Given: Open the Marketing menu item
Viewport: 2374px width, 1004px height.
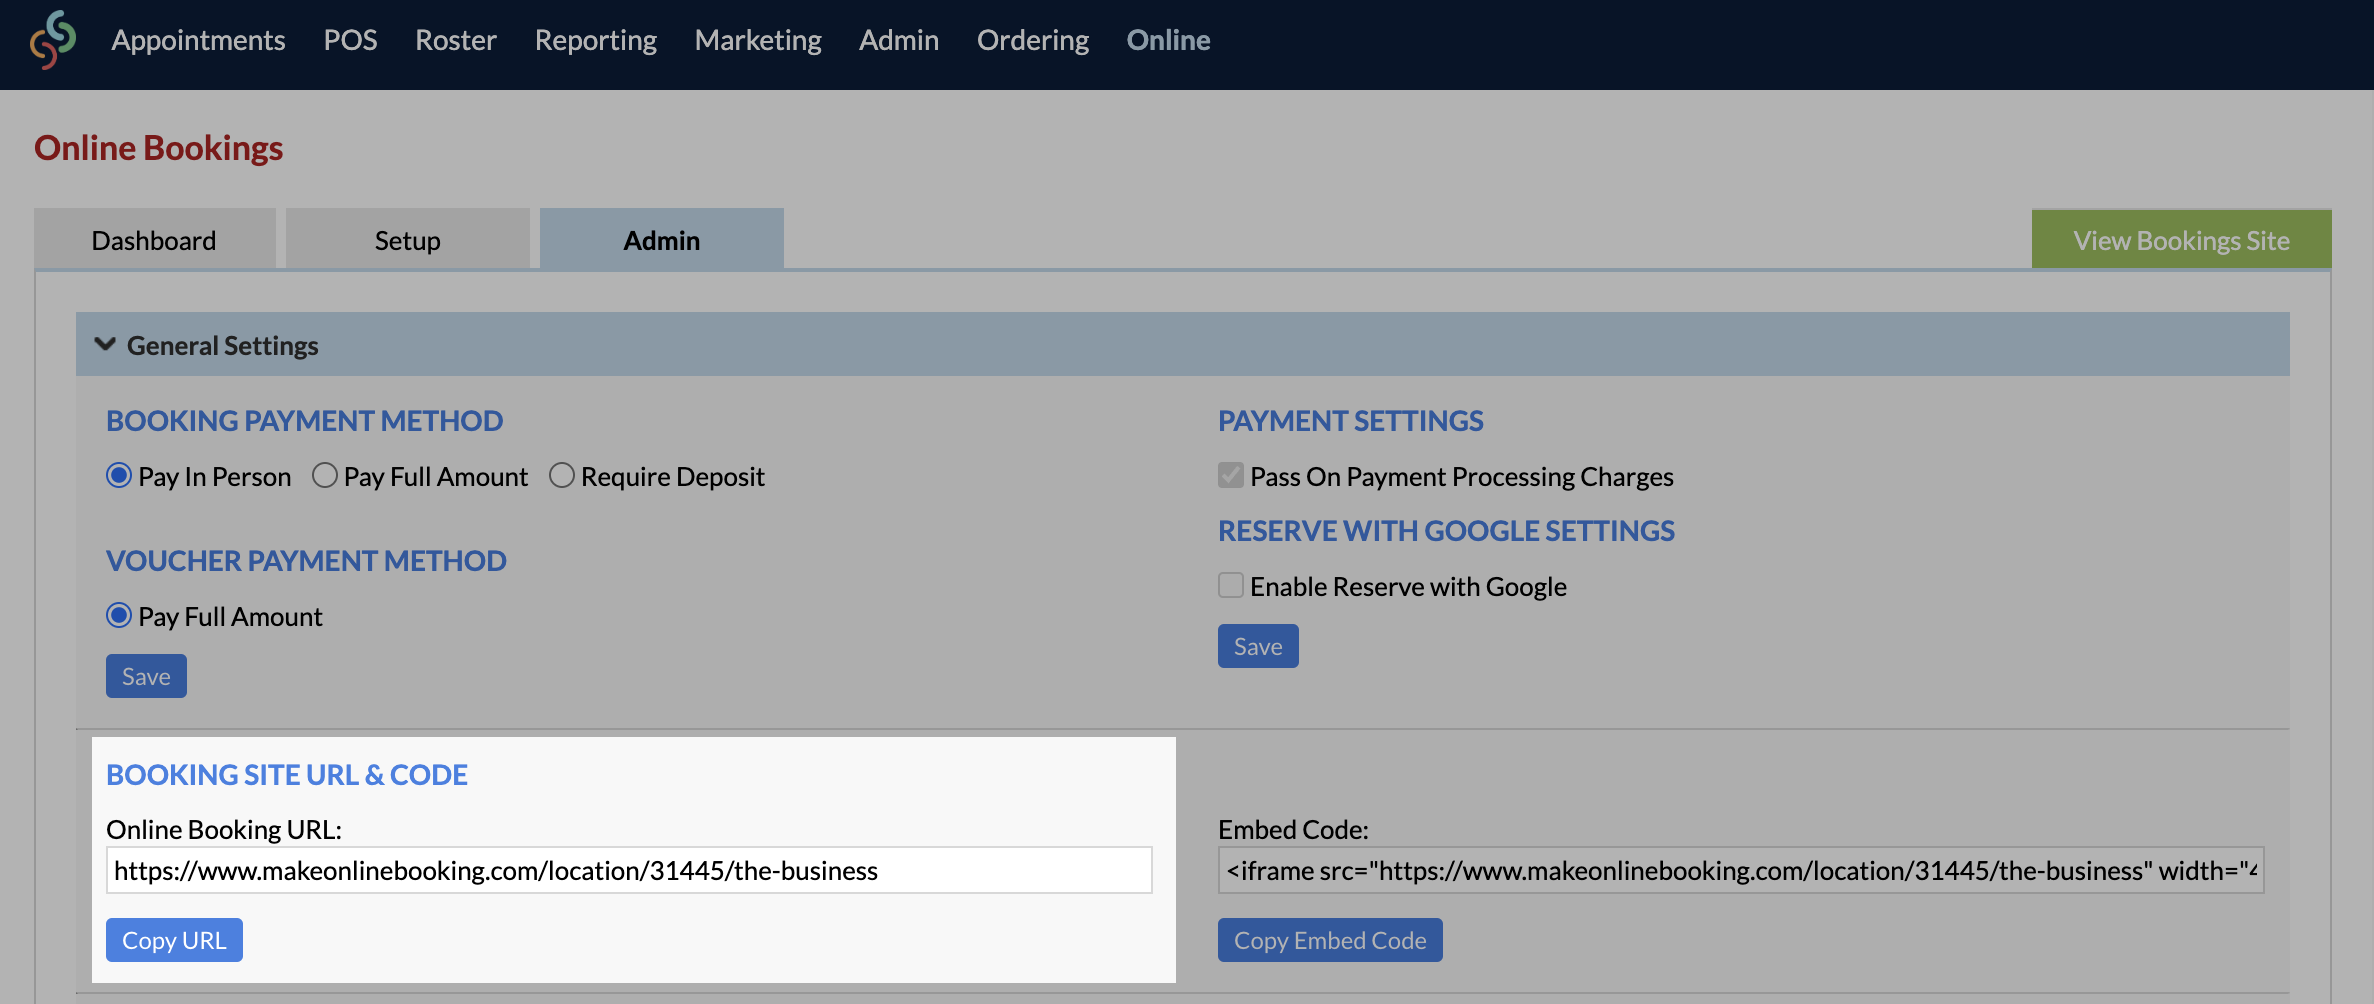Looking at the screenshot, I should [758, 40].
